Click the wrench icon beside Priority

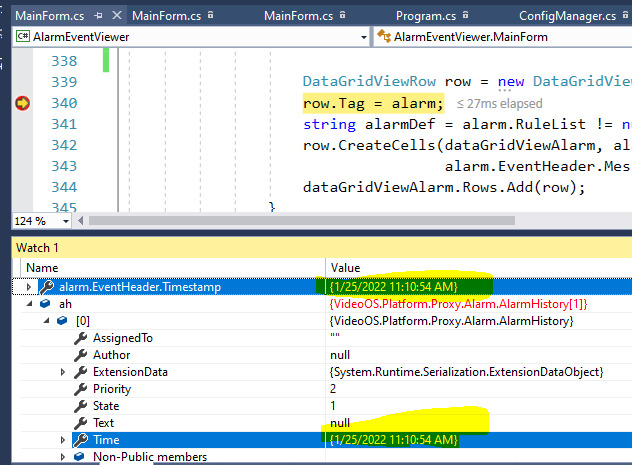click(80, 389)
